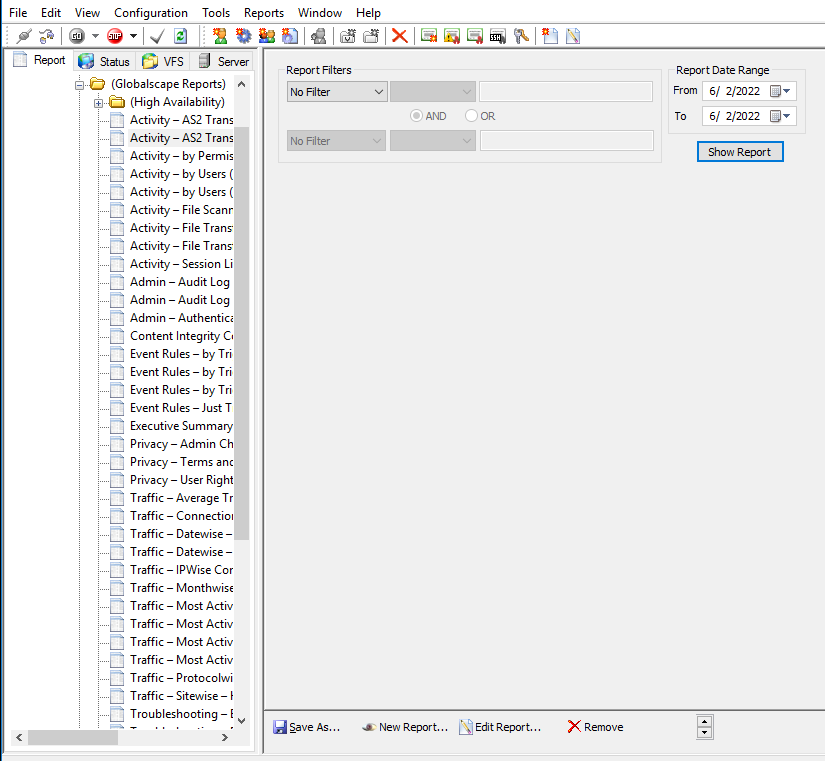Select the Executive Summary report
The width and height of the screenshot is (825, 761).
pos(181,426)
